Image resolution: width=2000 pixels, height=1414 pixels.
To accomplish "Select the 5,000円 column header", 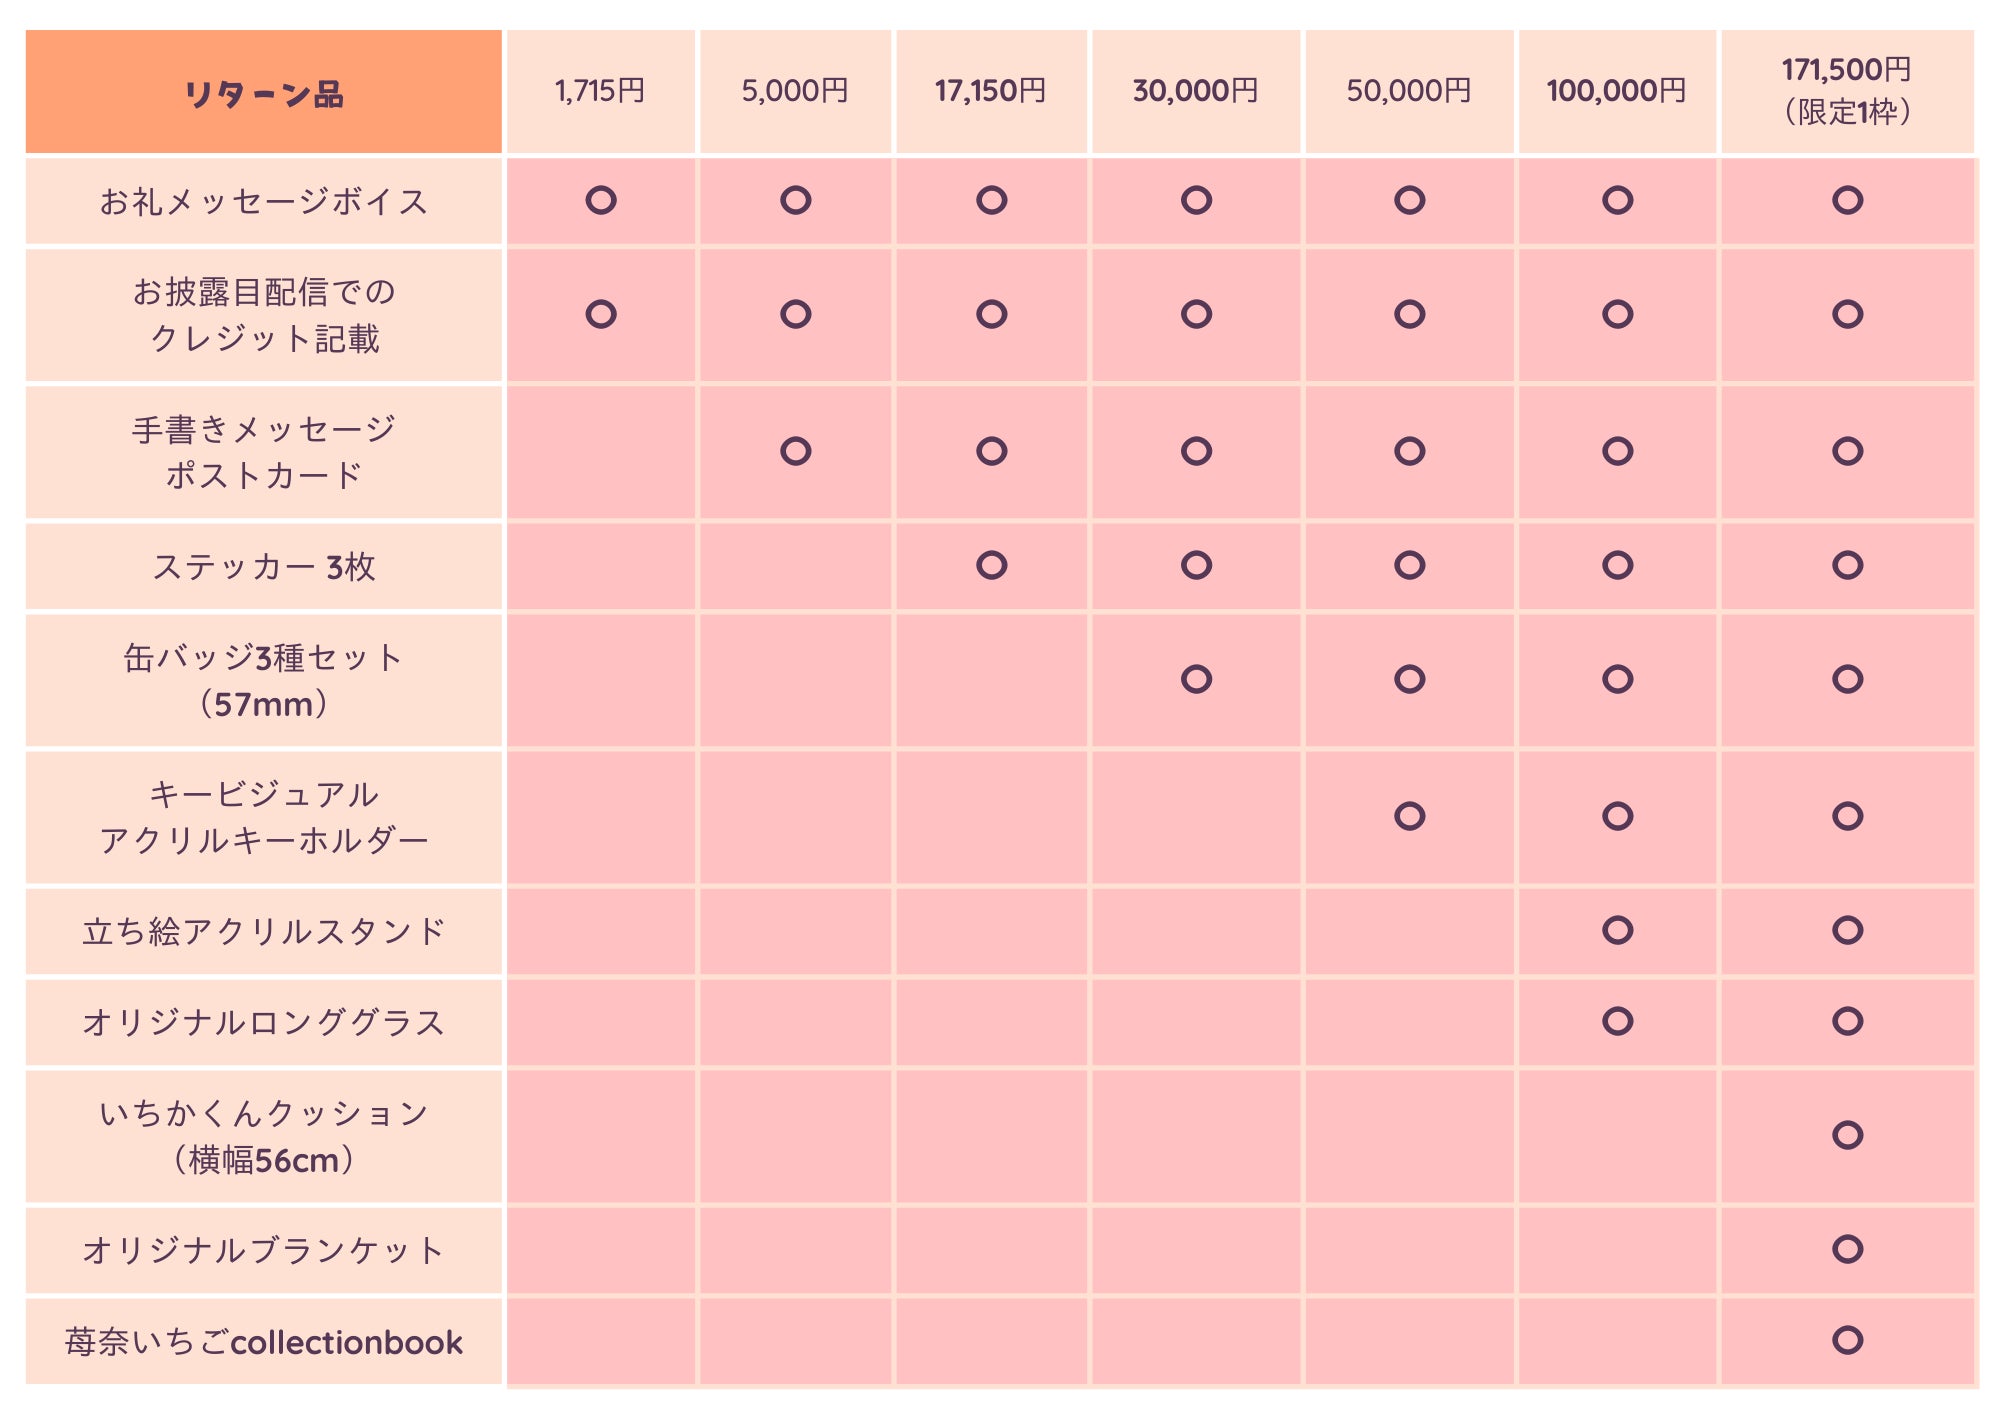I will [795, 91].
